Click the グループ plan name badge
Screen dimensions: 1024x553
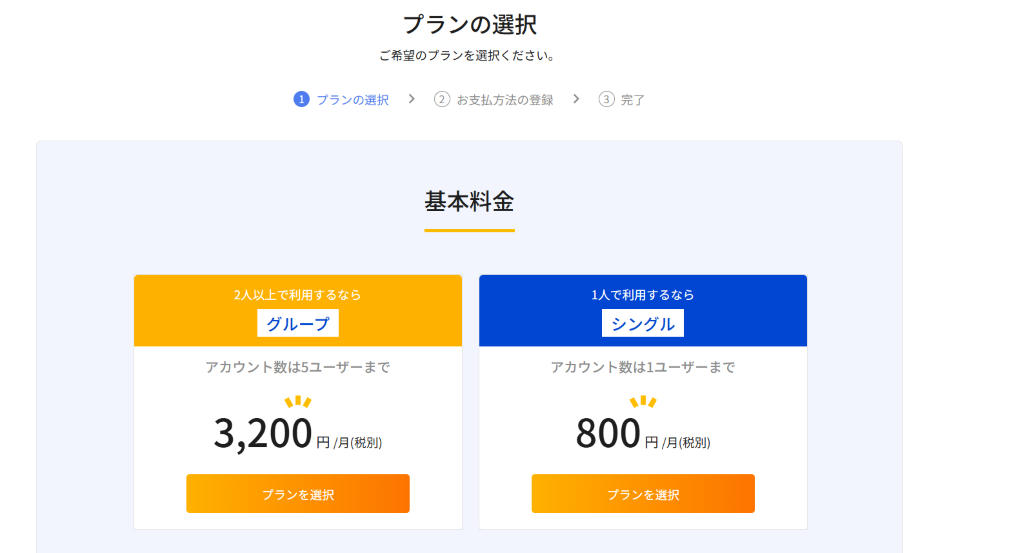pyautogui.click(x=298, y=324)
